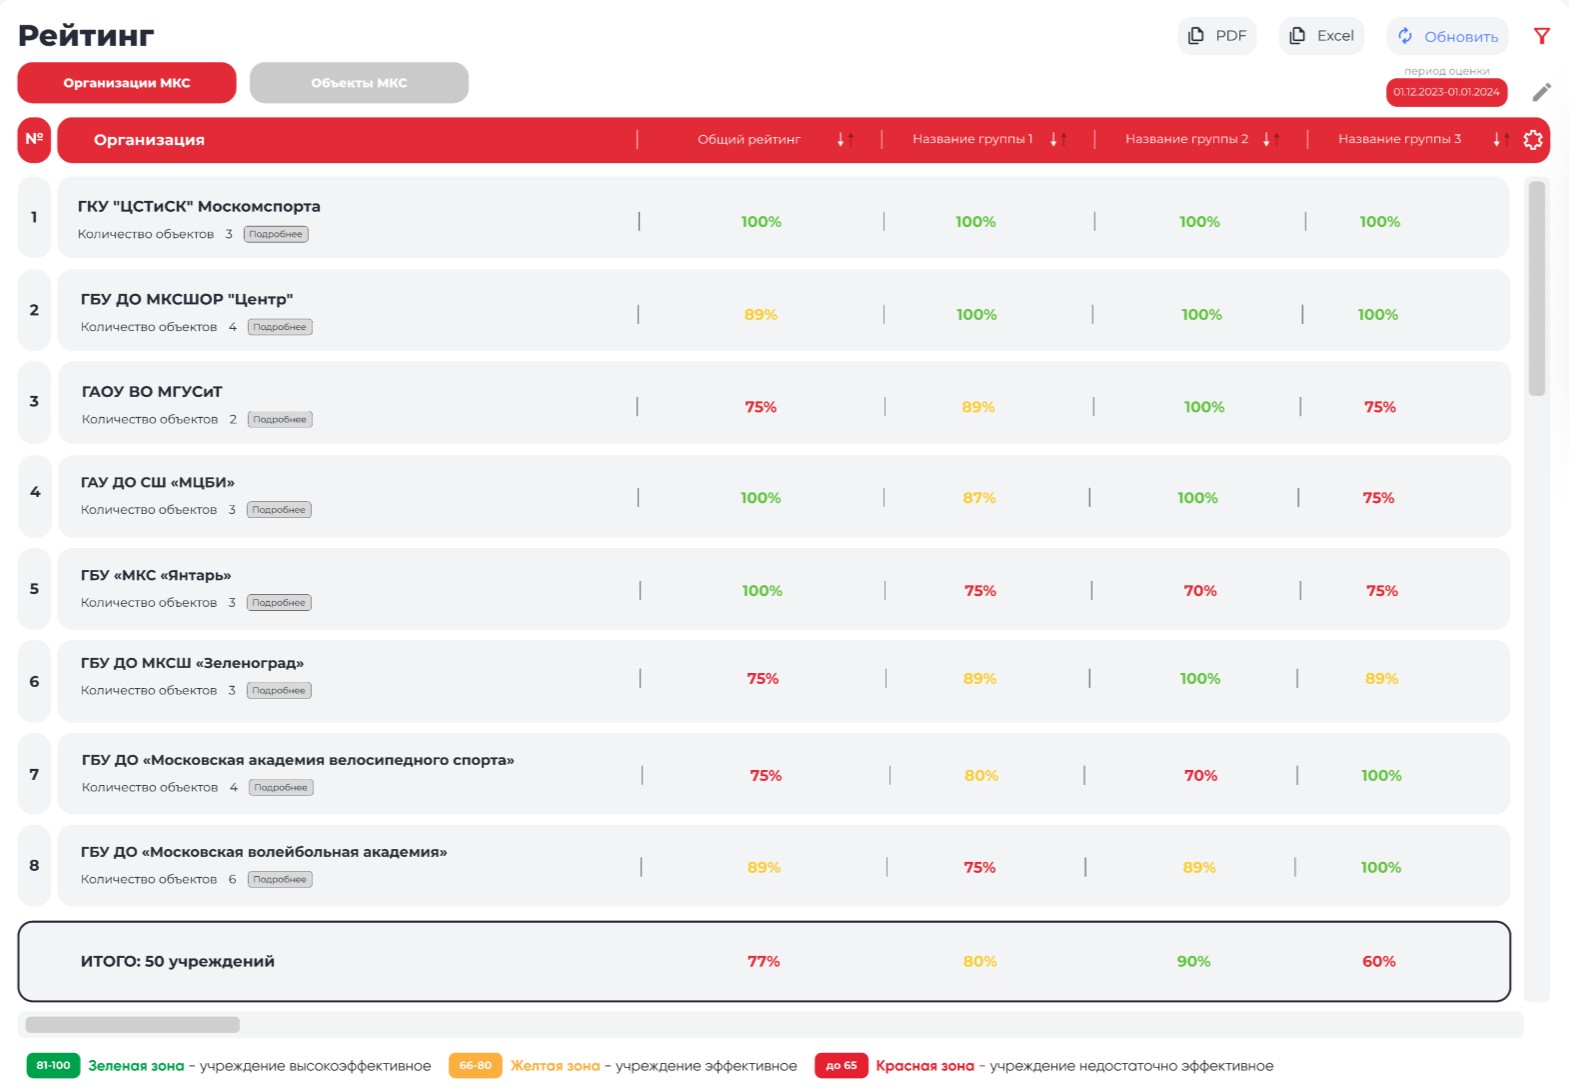Viewport: 1569px width, 1090px height.
Task: Click the red filter funnel icon
Action: [x=1541, y=36]
